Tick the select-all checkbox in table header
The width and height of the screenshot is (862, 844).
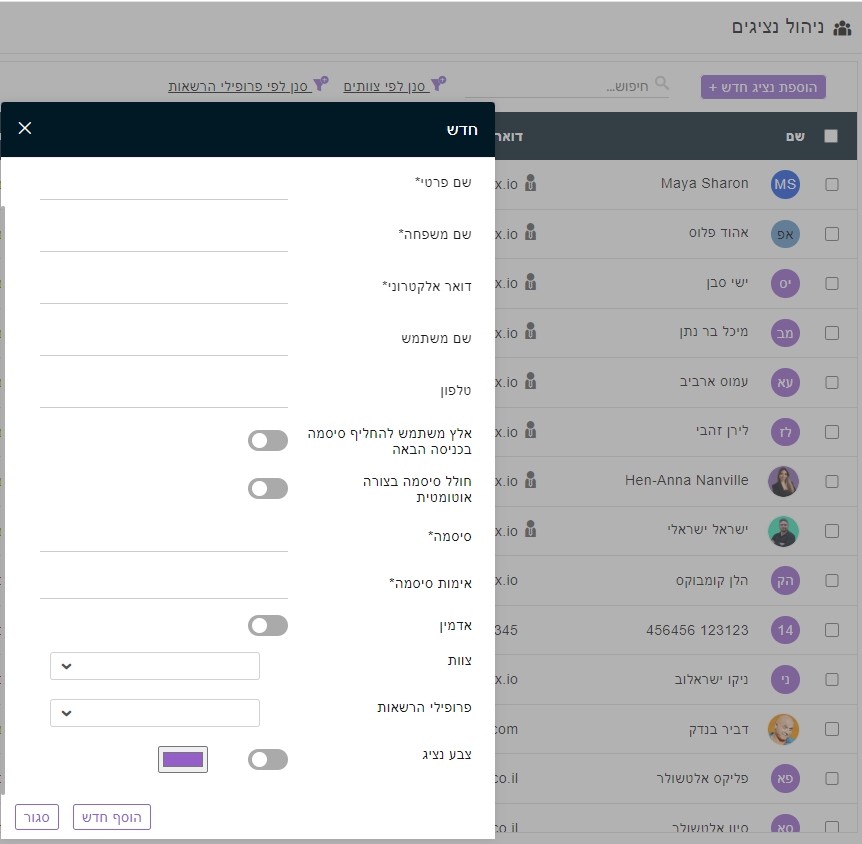point(831,136)
